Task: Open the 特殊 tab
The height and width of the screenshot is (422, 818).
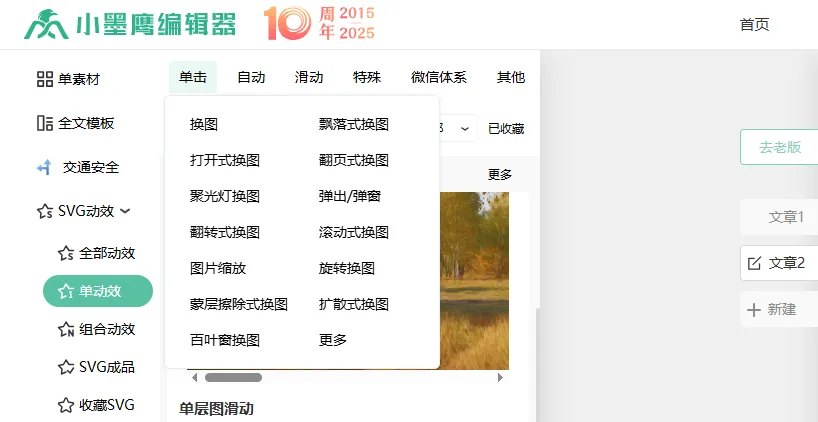Action: (367, 77)
